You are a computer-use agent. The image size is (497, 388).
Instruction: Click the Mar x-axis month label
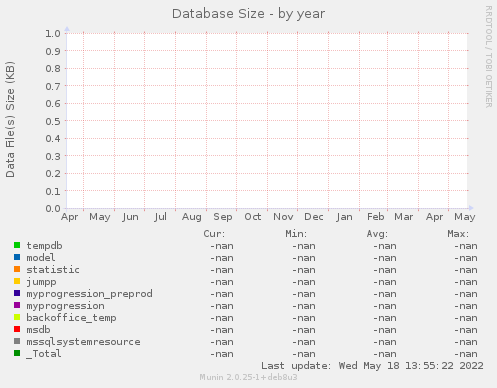pos(404,217)
